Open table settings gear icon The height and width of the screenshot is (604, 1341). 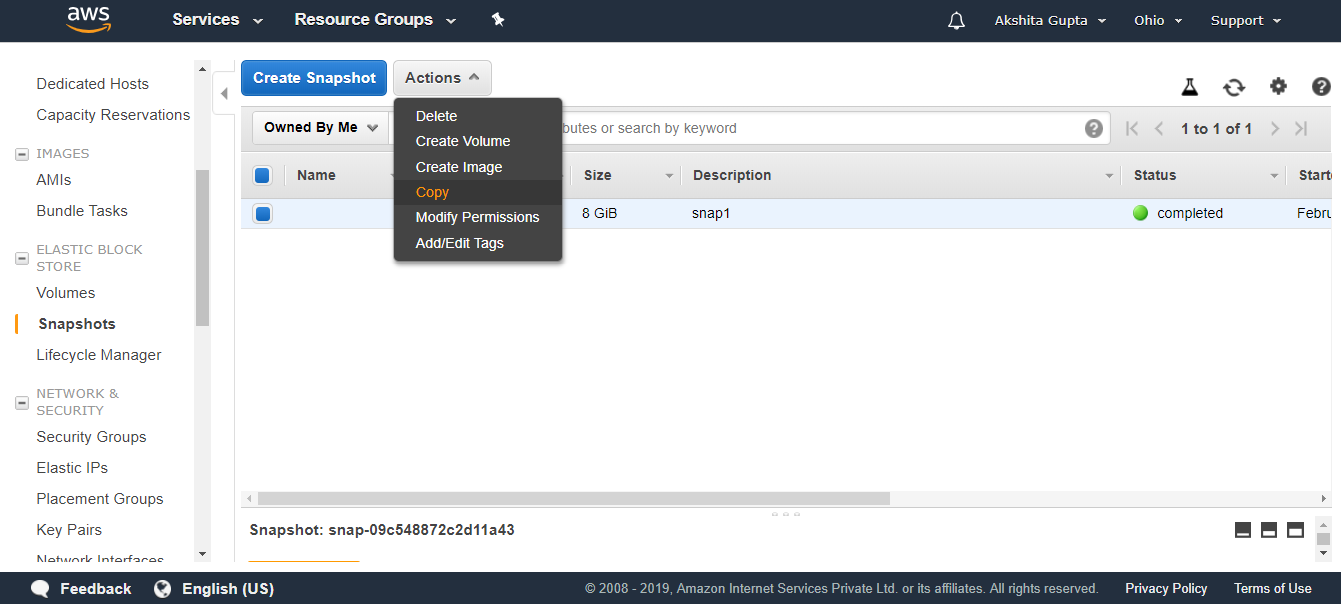pyautogui.click(x=1278, y=87)
